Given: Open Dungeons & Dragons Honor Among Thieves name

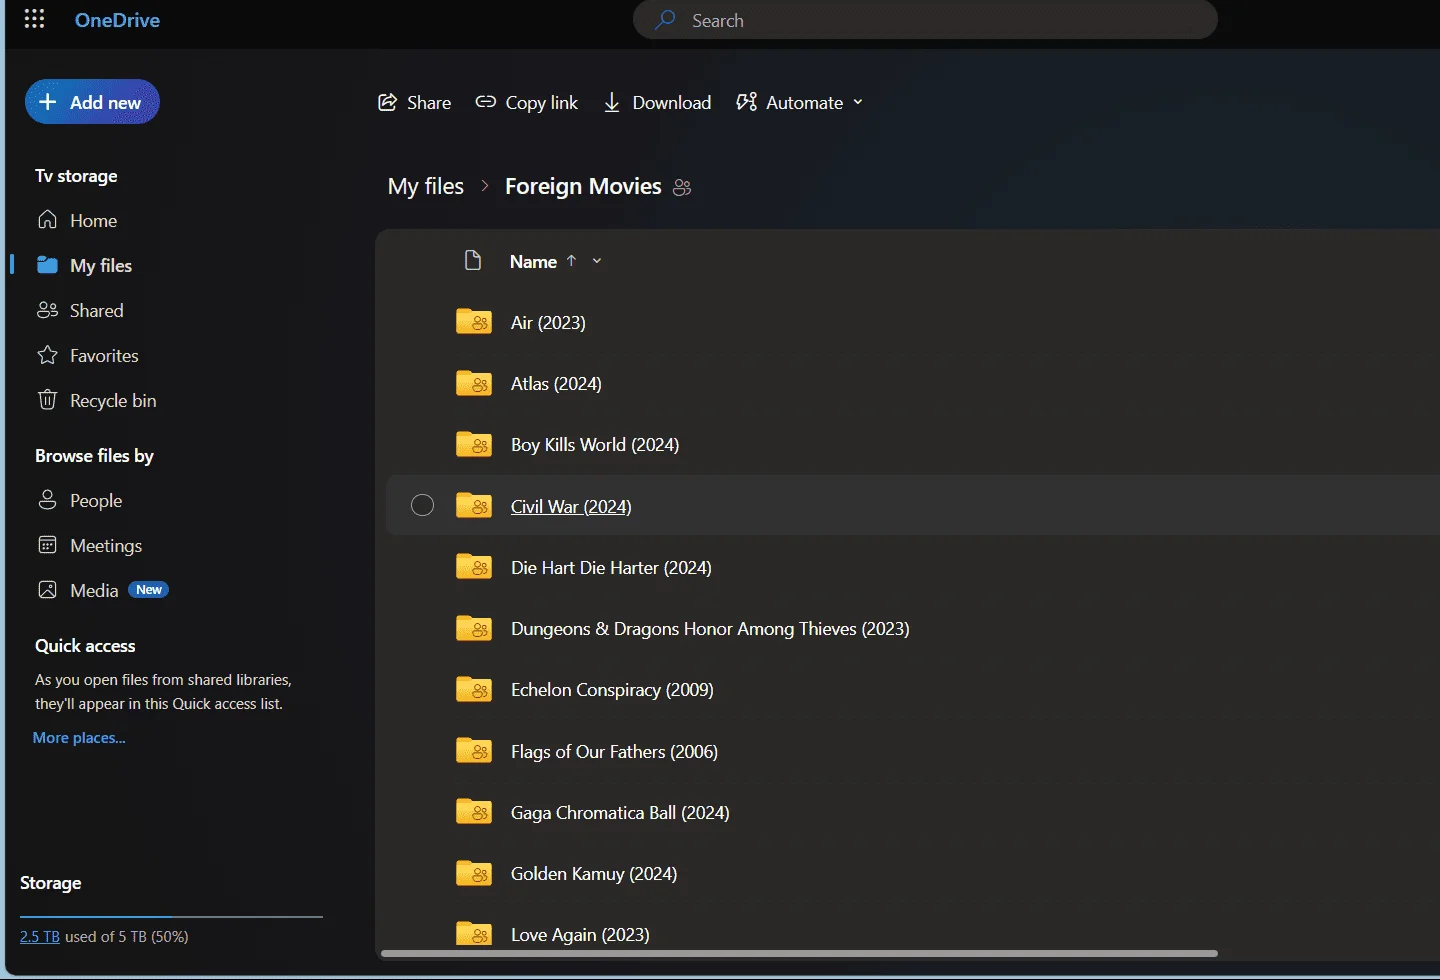Looking at the screenshot, I should [x=710, y=629].
